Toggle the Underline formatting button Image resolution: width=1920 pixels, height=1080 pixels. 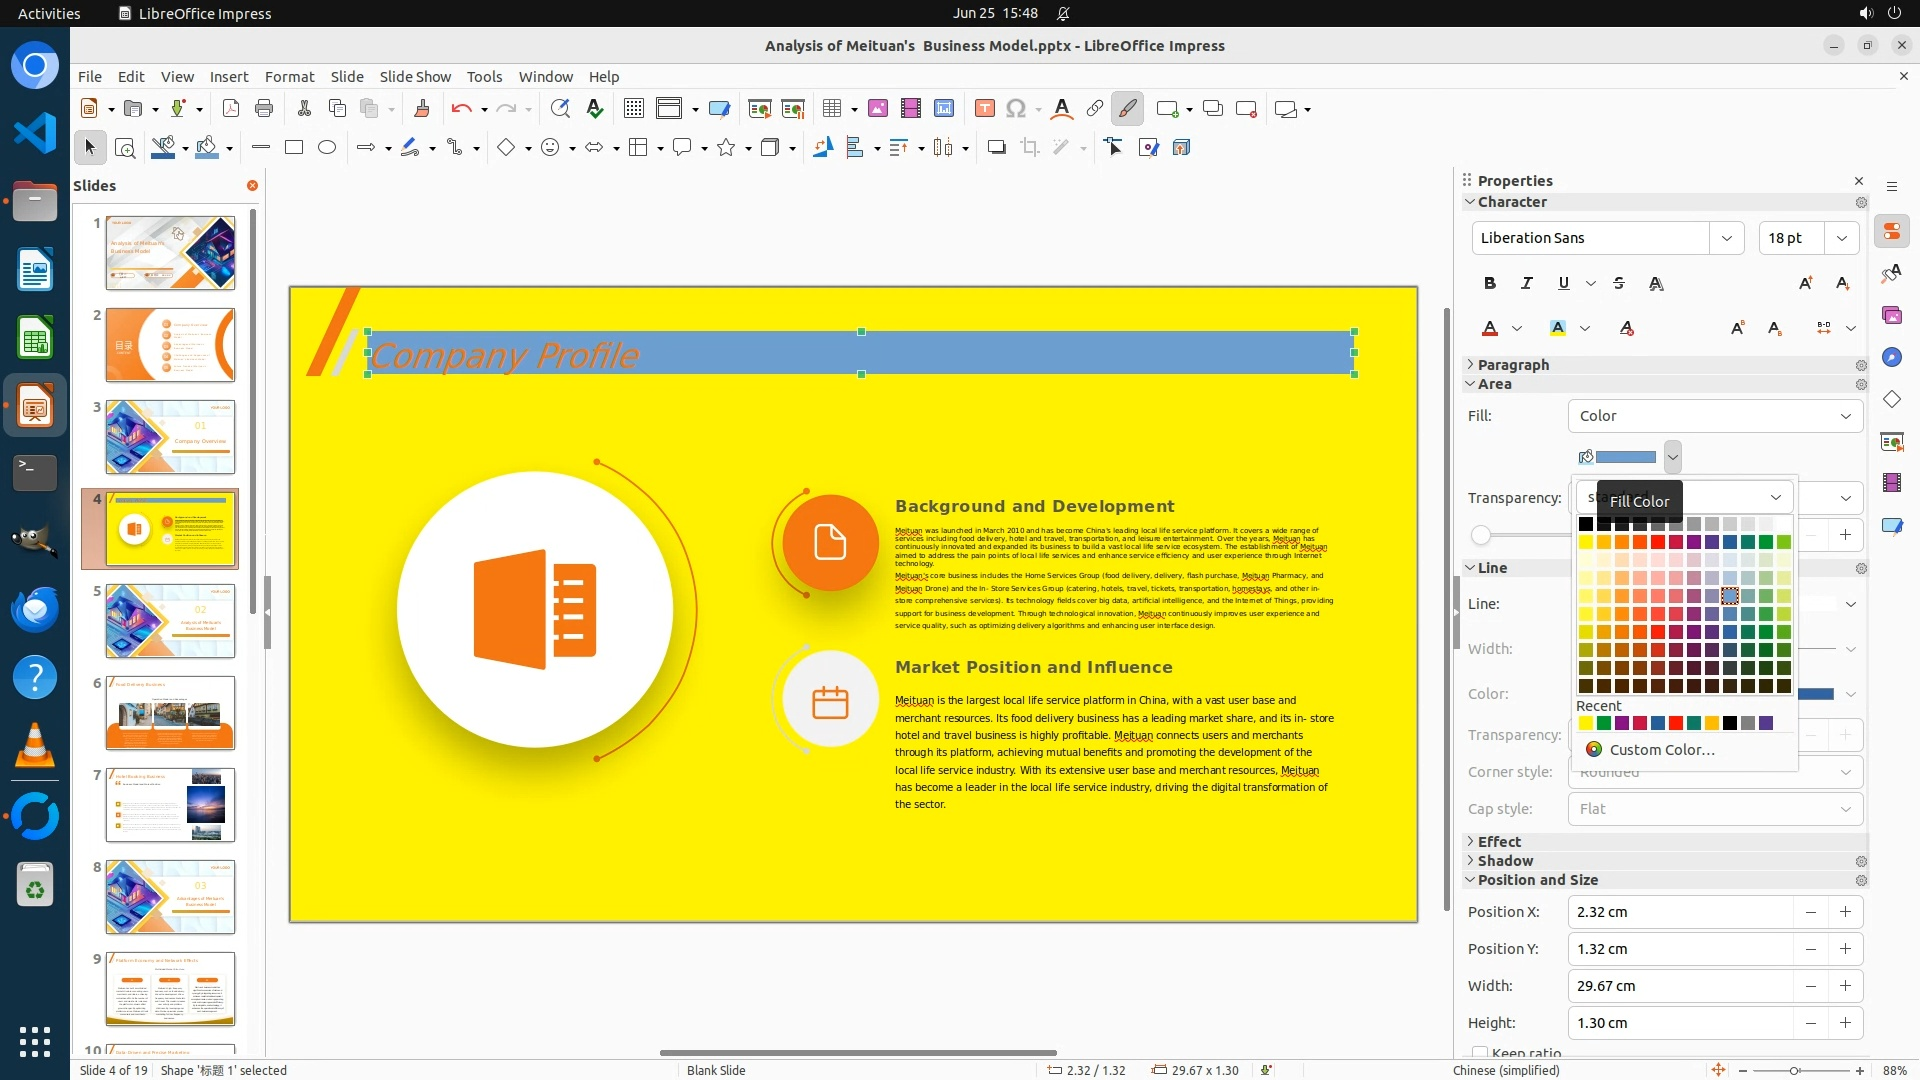pos(1564,284)
